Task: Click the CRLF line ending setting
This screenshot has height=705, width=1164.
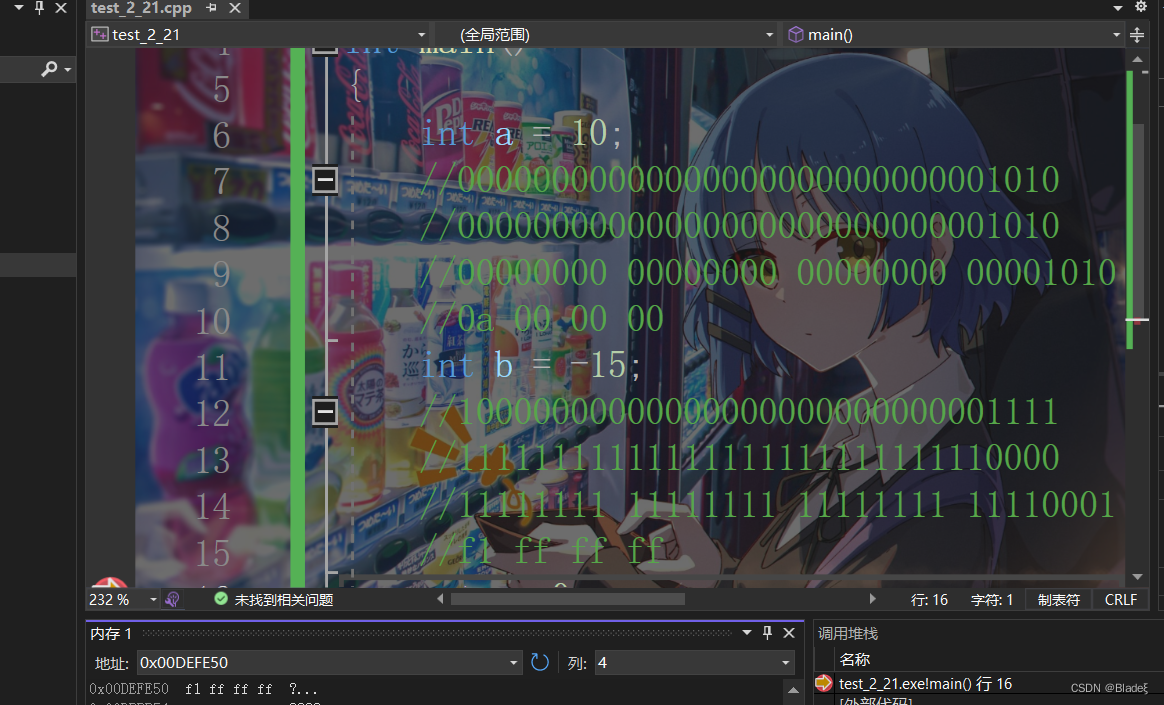Action: tap(1121, 600)
